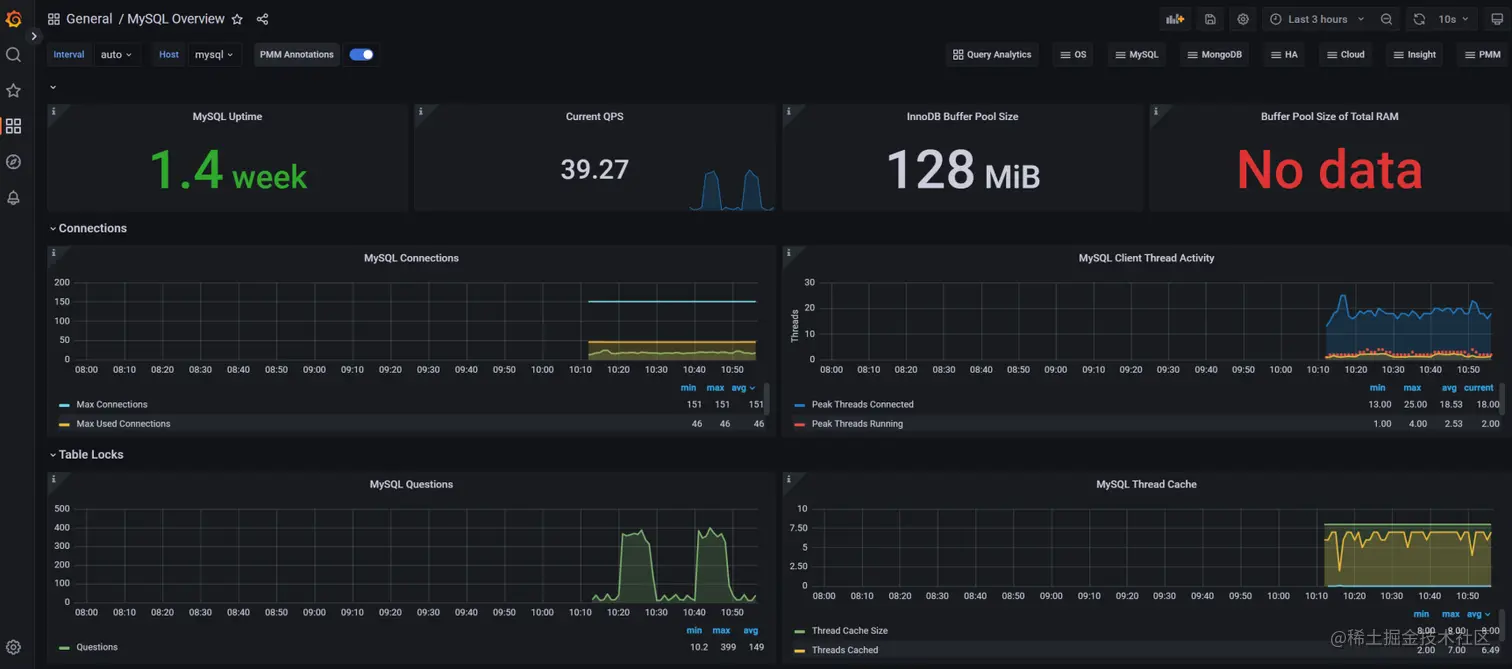Open refresh interval 10s dropdown
The image size is (1512, 669).
[x=1453, y=19]
